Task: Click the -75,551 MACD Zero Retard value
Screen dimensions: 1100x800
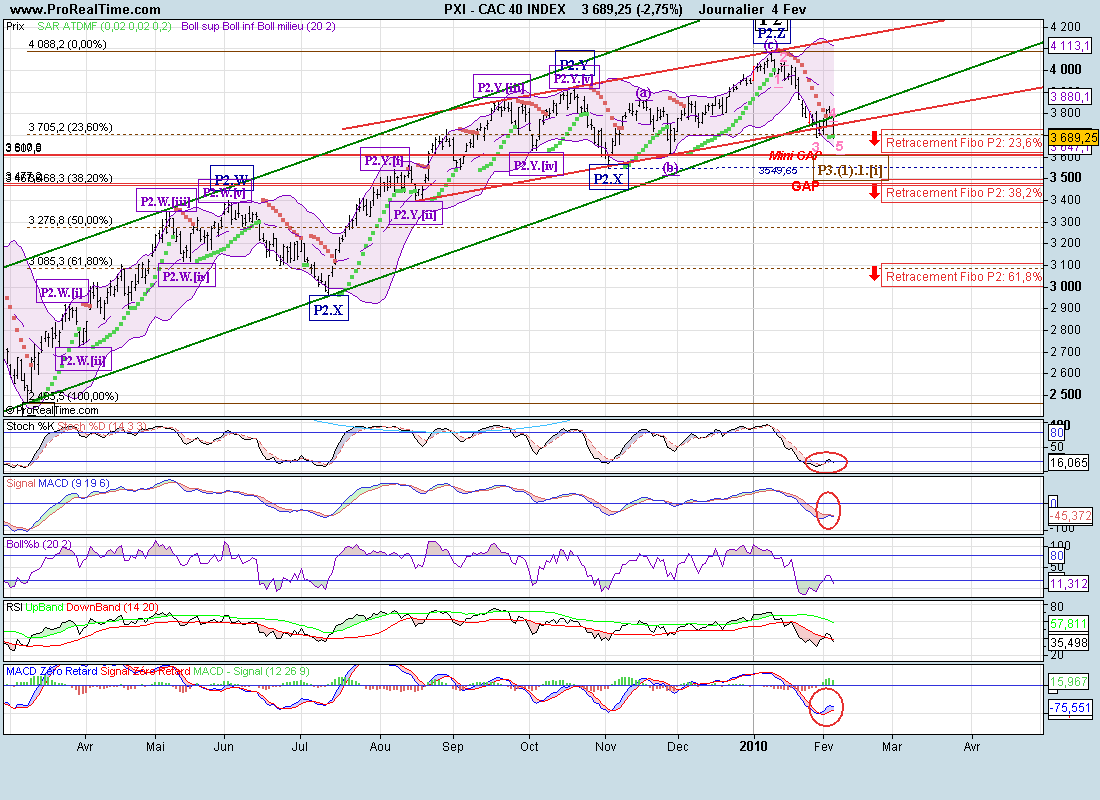Action: tap(1070, 707)
